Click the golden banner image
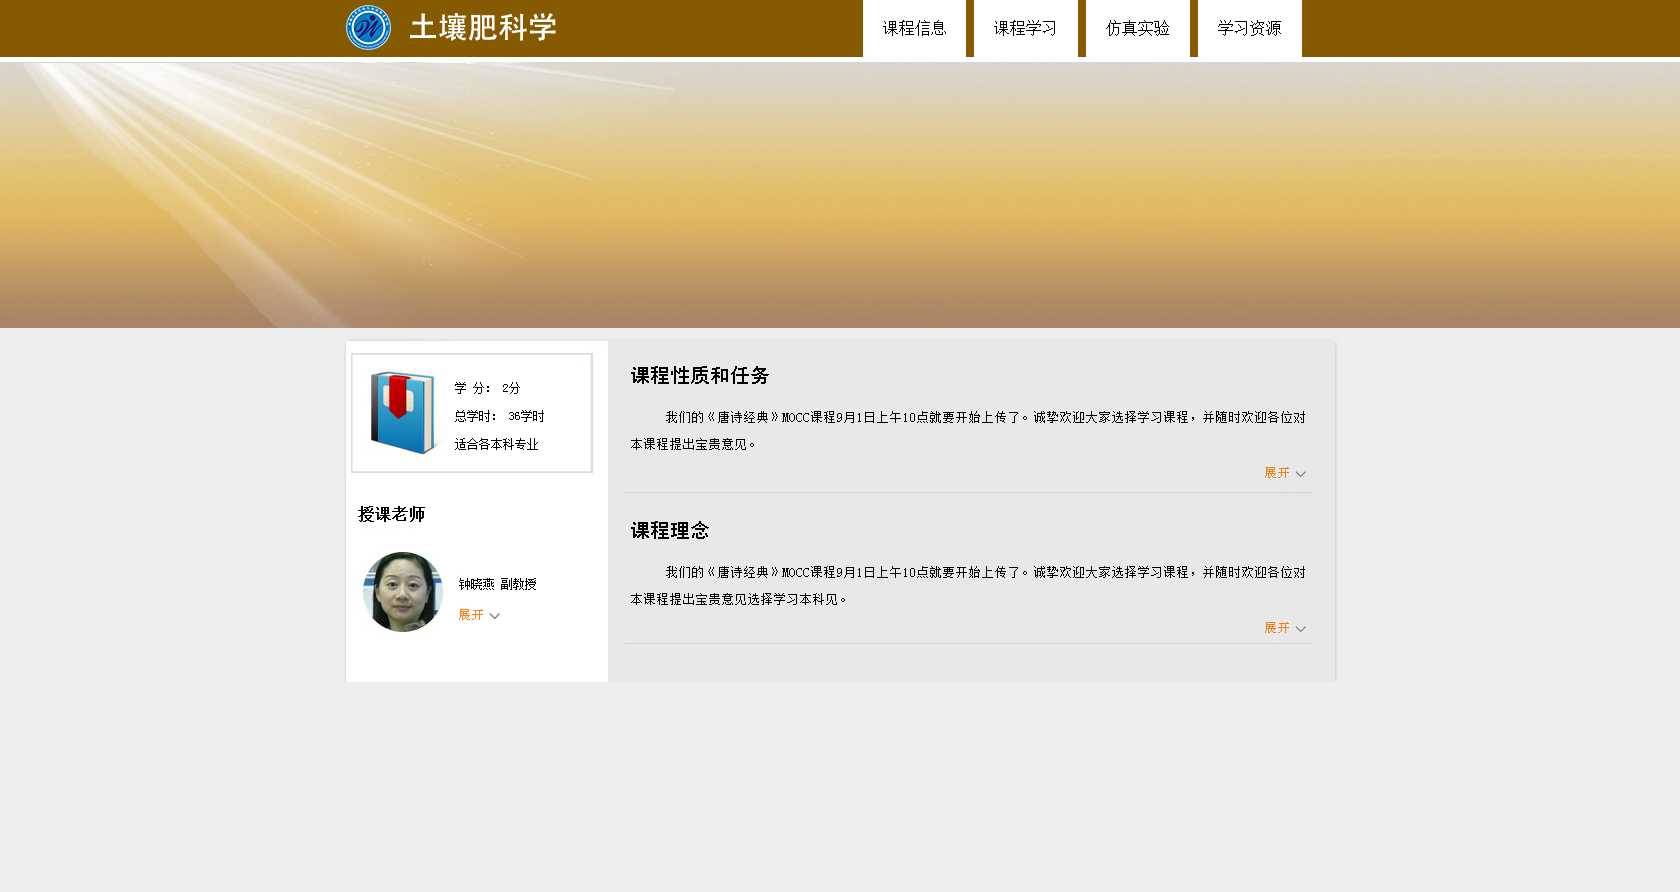The image size is (1680, 892). point(840,195)
